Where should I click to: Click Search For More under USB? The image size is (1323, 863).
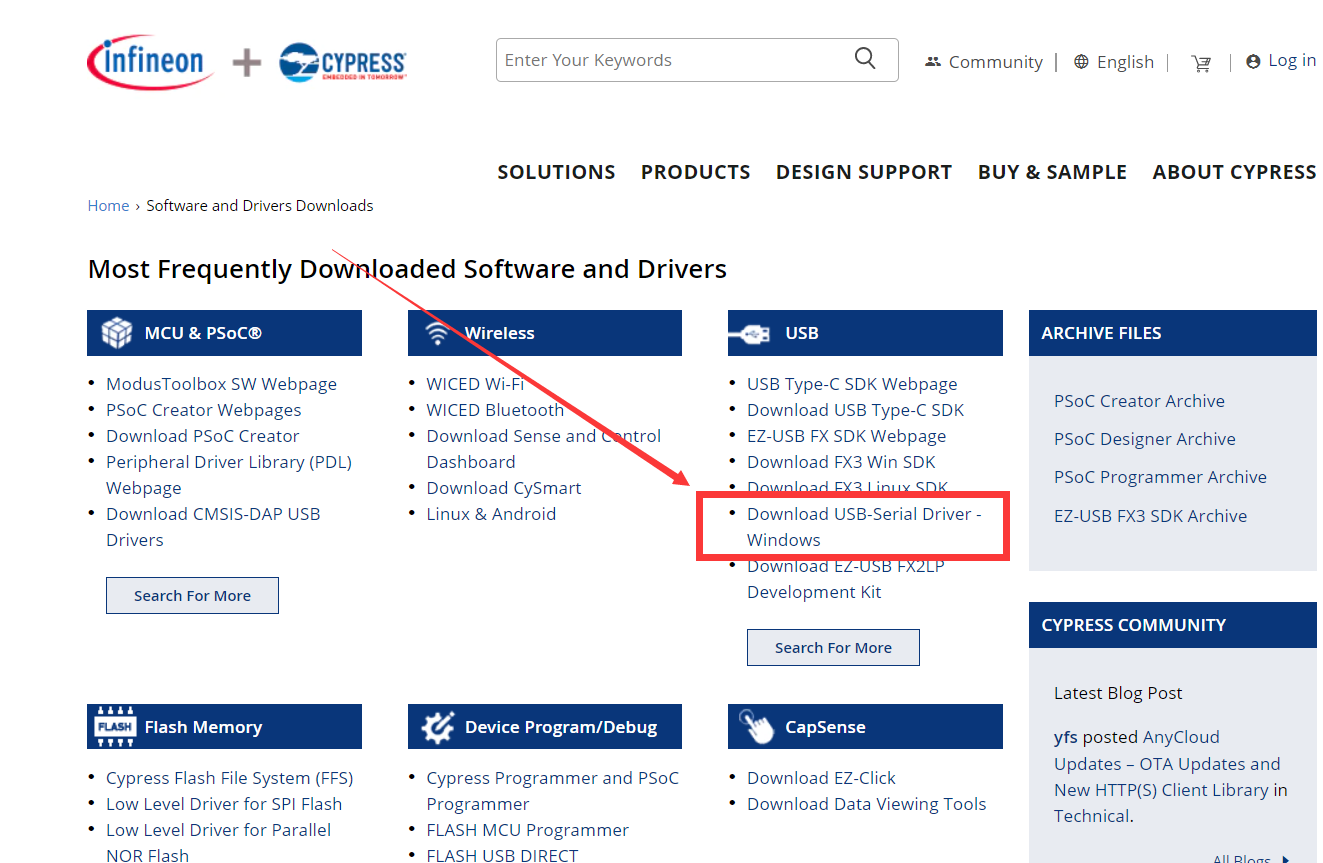click(833, 647)
